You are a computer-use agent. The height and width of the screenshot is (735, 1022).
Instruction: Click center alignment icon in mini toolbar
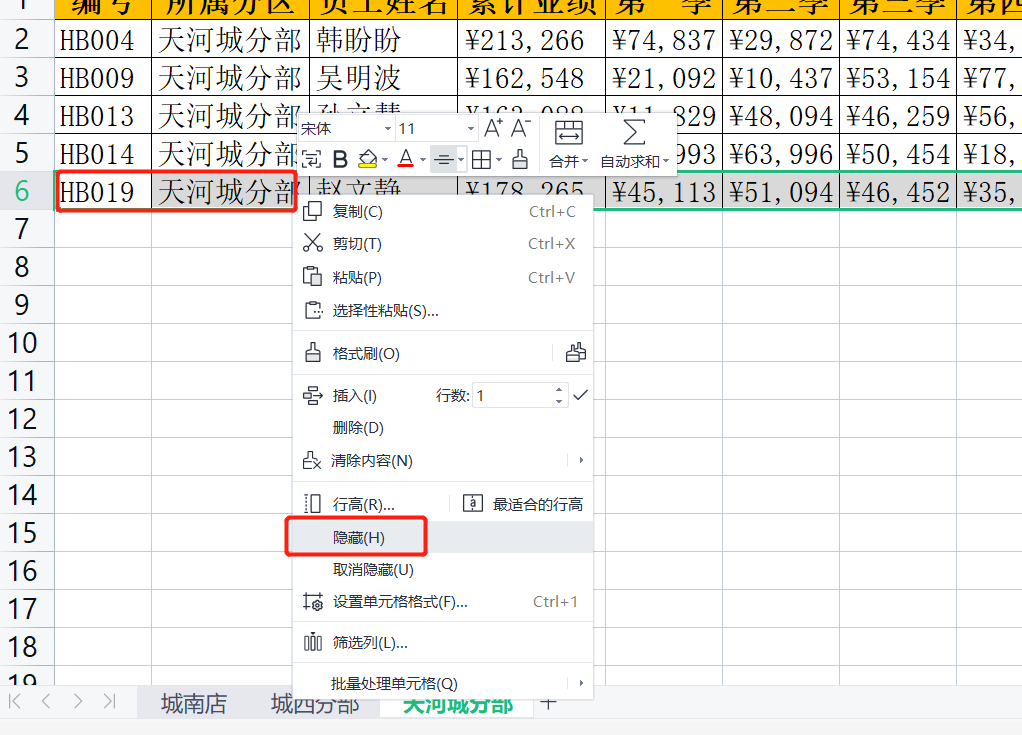click(444, 160)
